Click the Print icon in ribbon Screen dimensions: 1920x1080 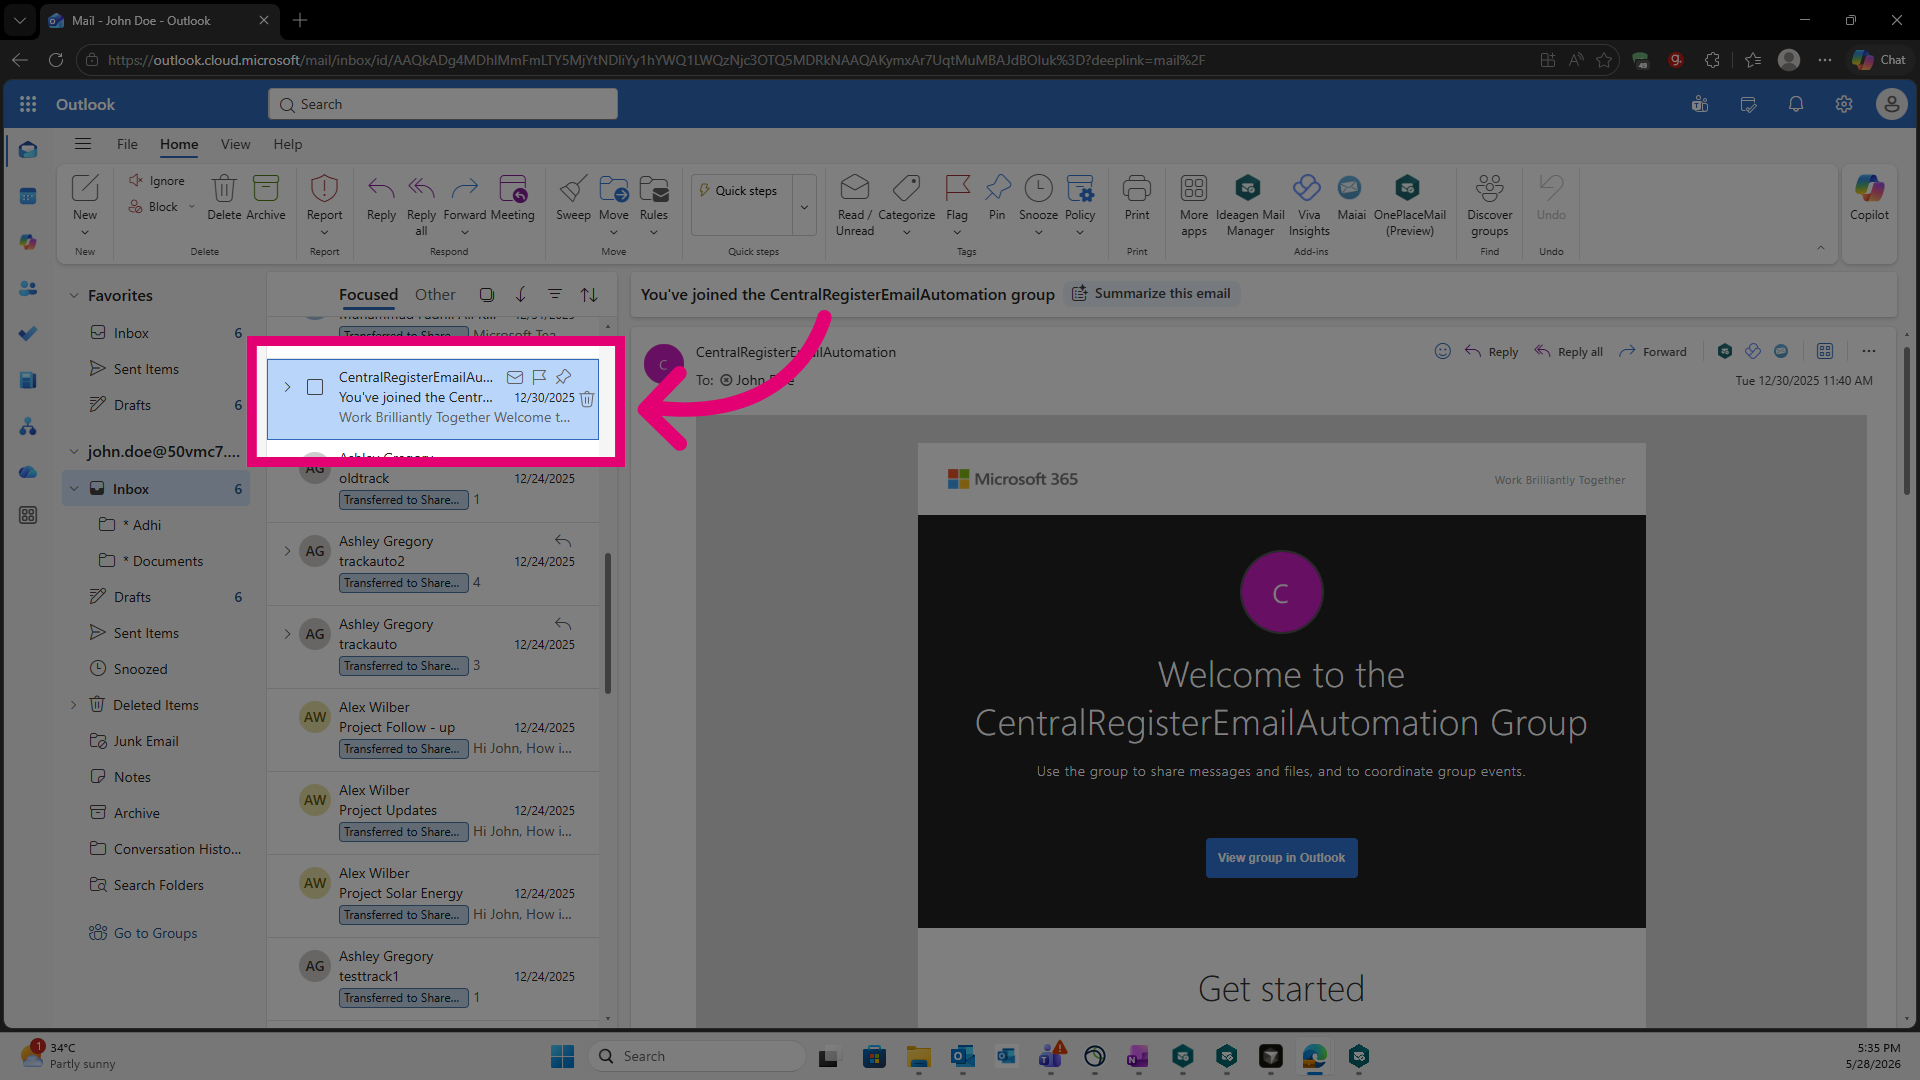[x=1137, y=188]
